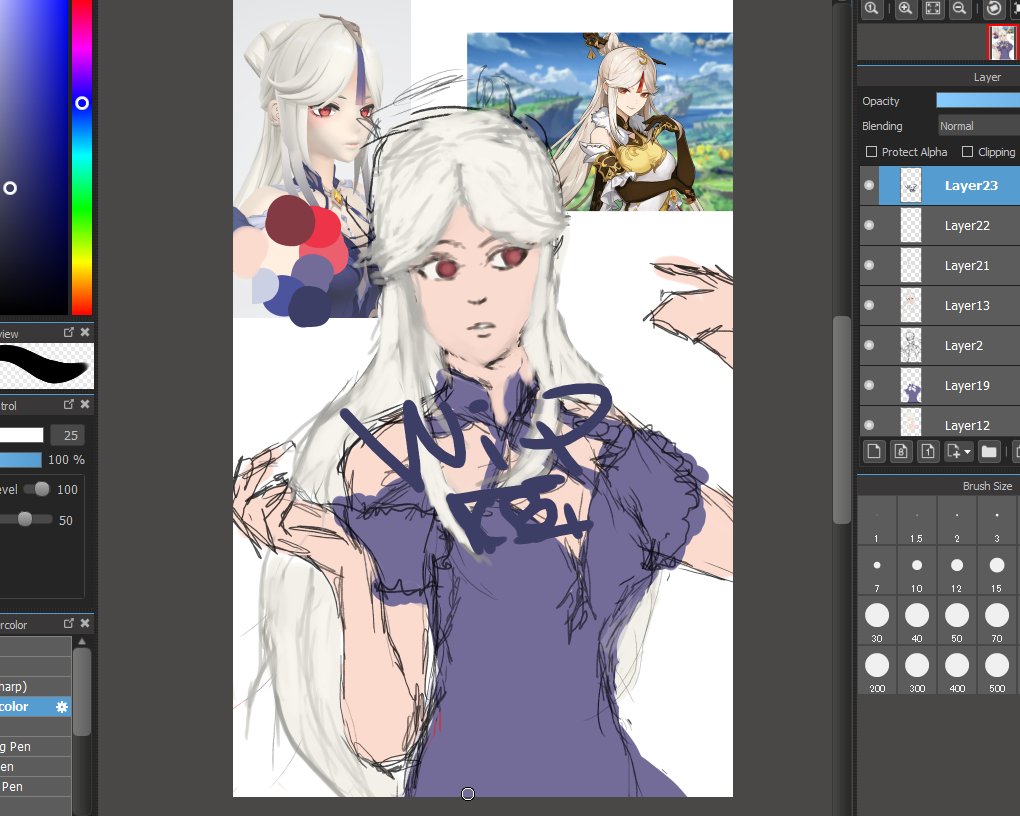Click the rotate canvas navigator icon
1020x816 pixels.
[x=994, y=8]
